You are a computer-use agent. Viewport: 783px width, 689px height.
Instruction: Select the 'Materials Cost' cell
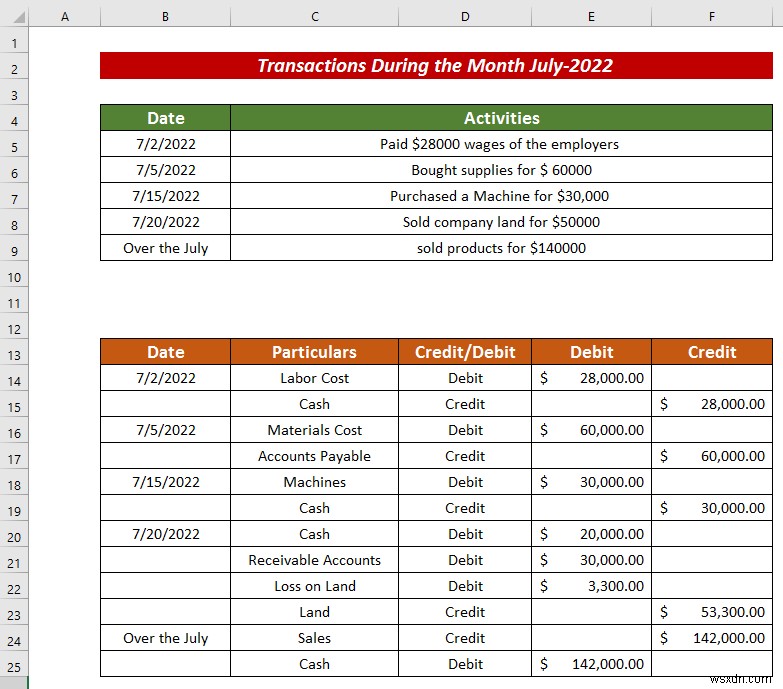tap(315, 430)
